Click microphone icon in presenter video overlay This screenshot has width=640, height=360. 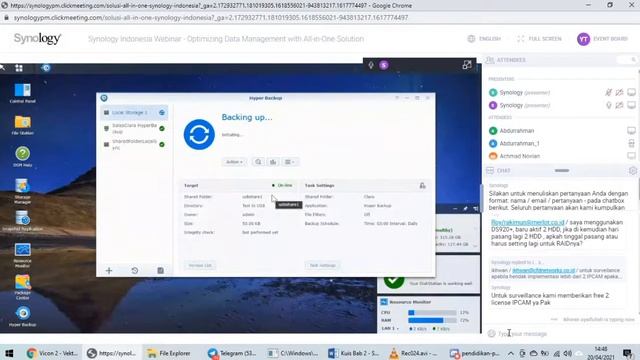coord(371,65)
